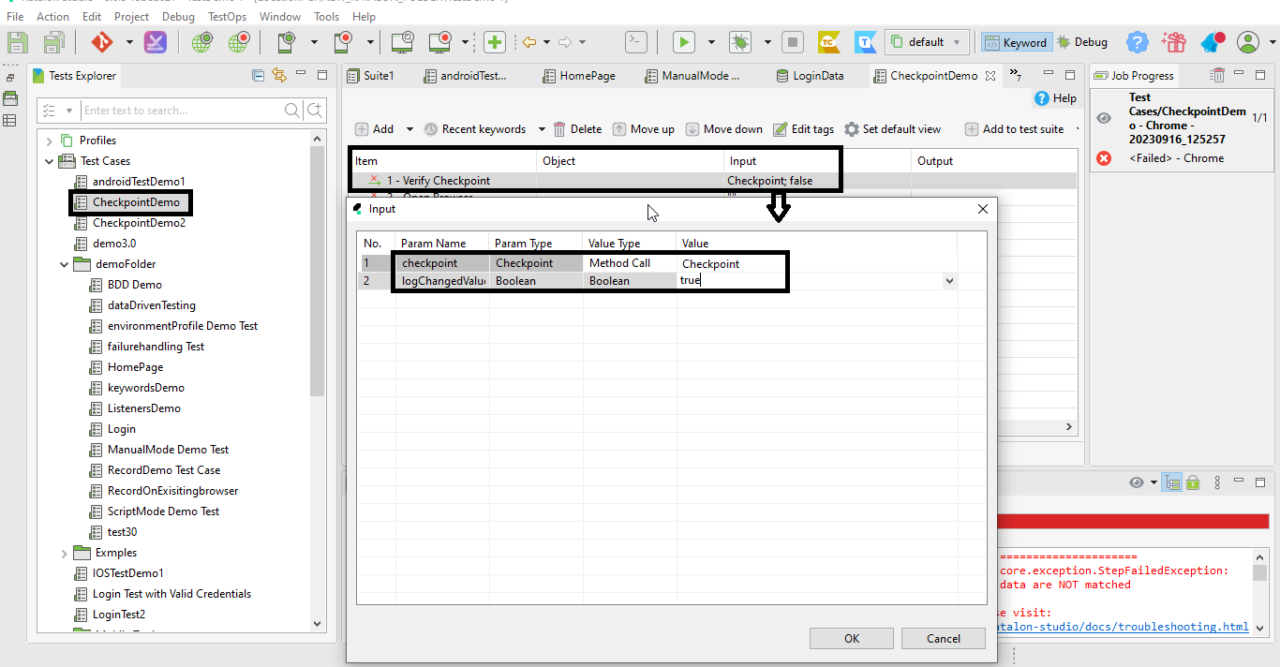Click OK in the Input dialog
This screenshot has width=1280, height=667.
point(851,638)
